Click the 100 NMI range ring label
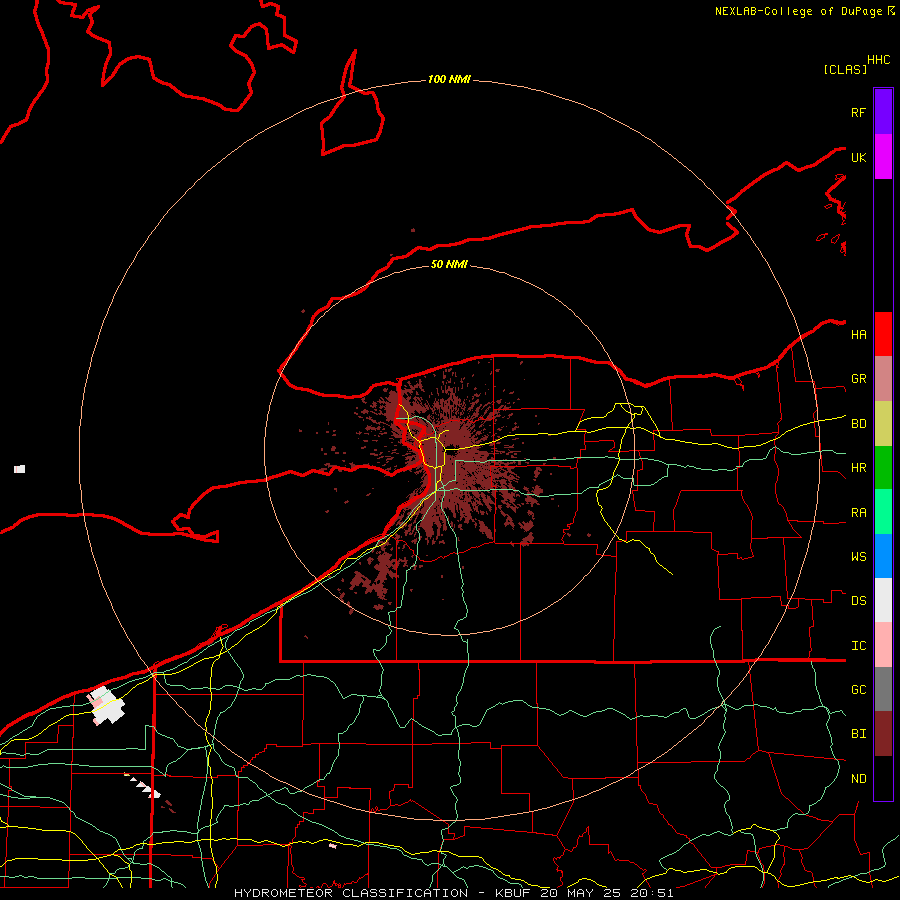 [449, 79]
